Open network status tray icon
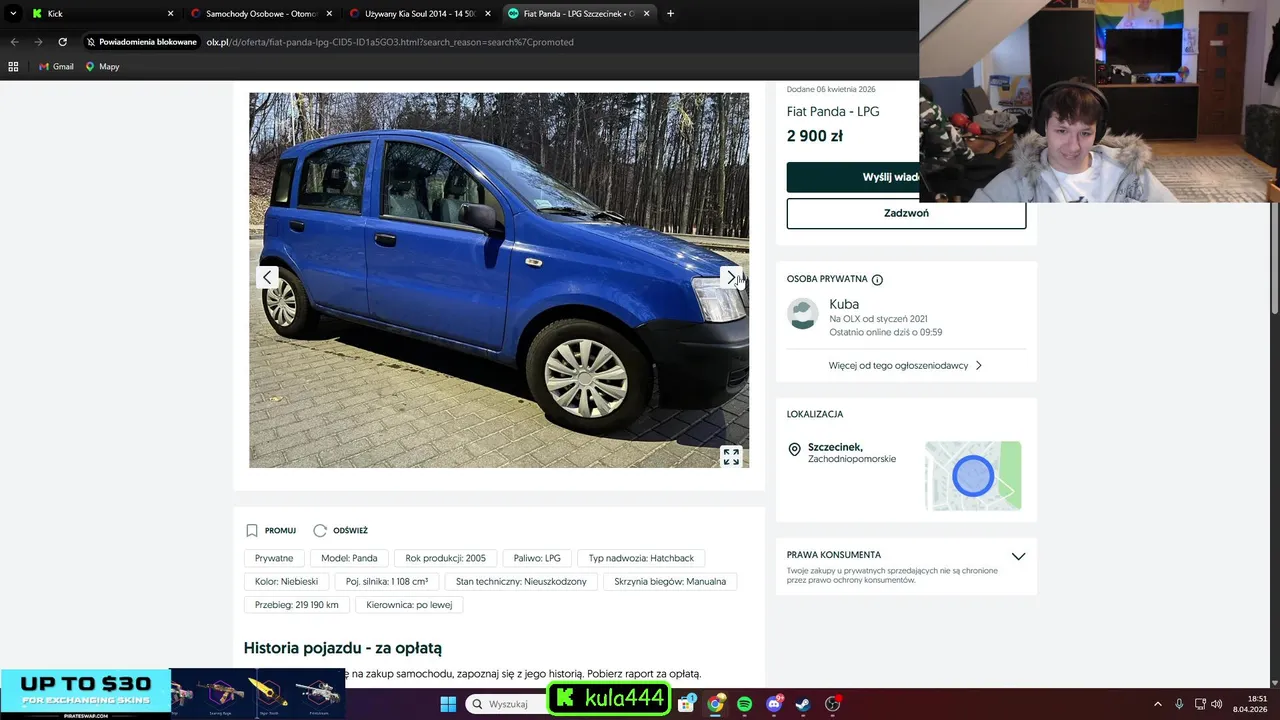This screenshot has height=720, width=1280. click(1200, 704)
